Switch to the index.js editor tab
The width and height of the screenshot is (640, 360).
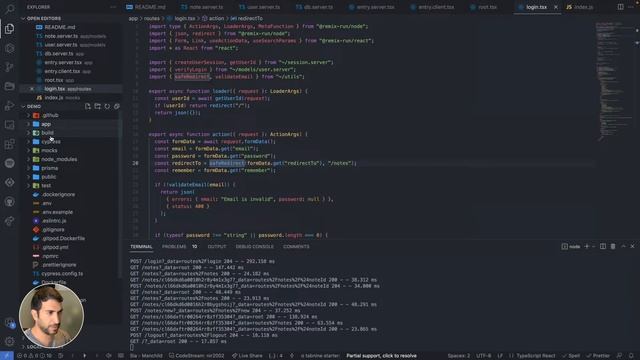[580, 7]
